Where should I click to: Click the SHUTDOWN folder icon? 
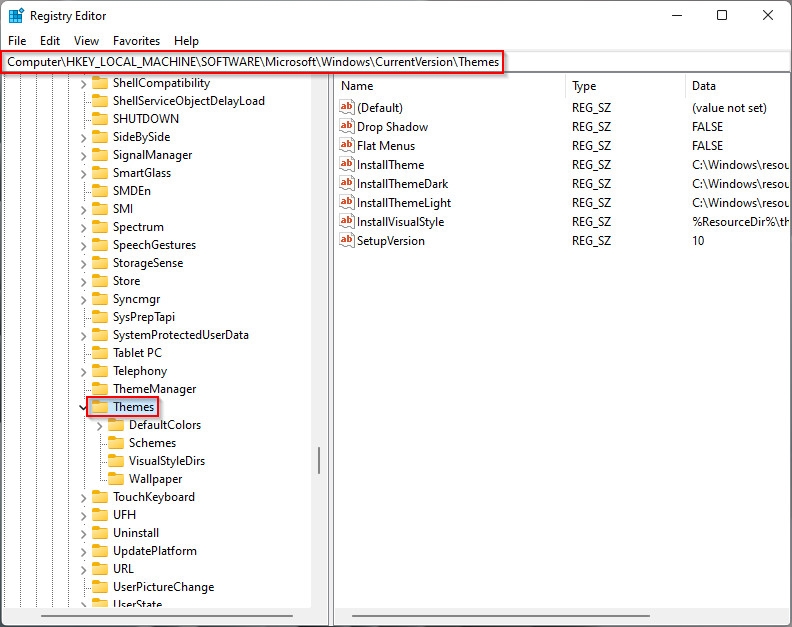point(100,119)
